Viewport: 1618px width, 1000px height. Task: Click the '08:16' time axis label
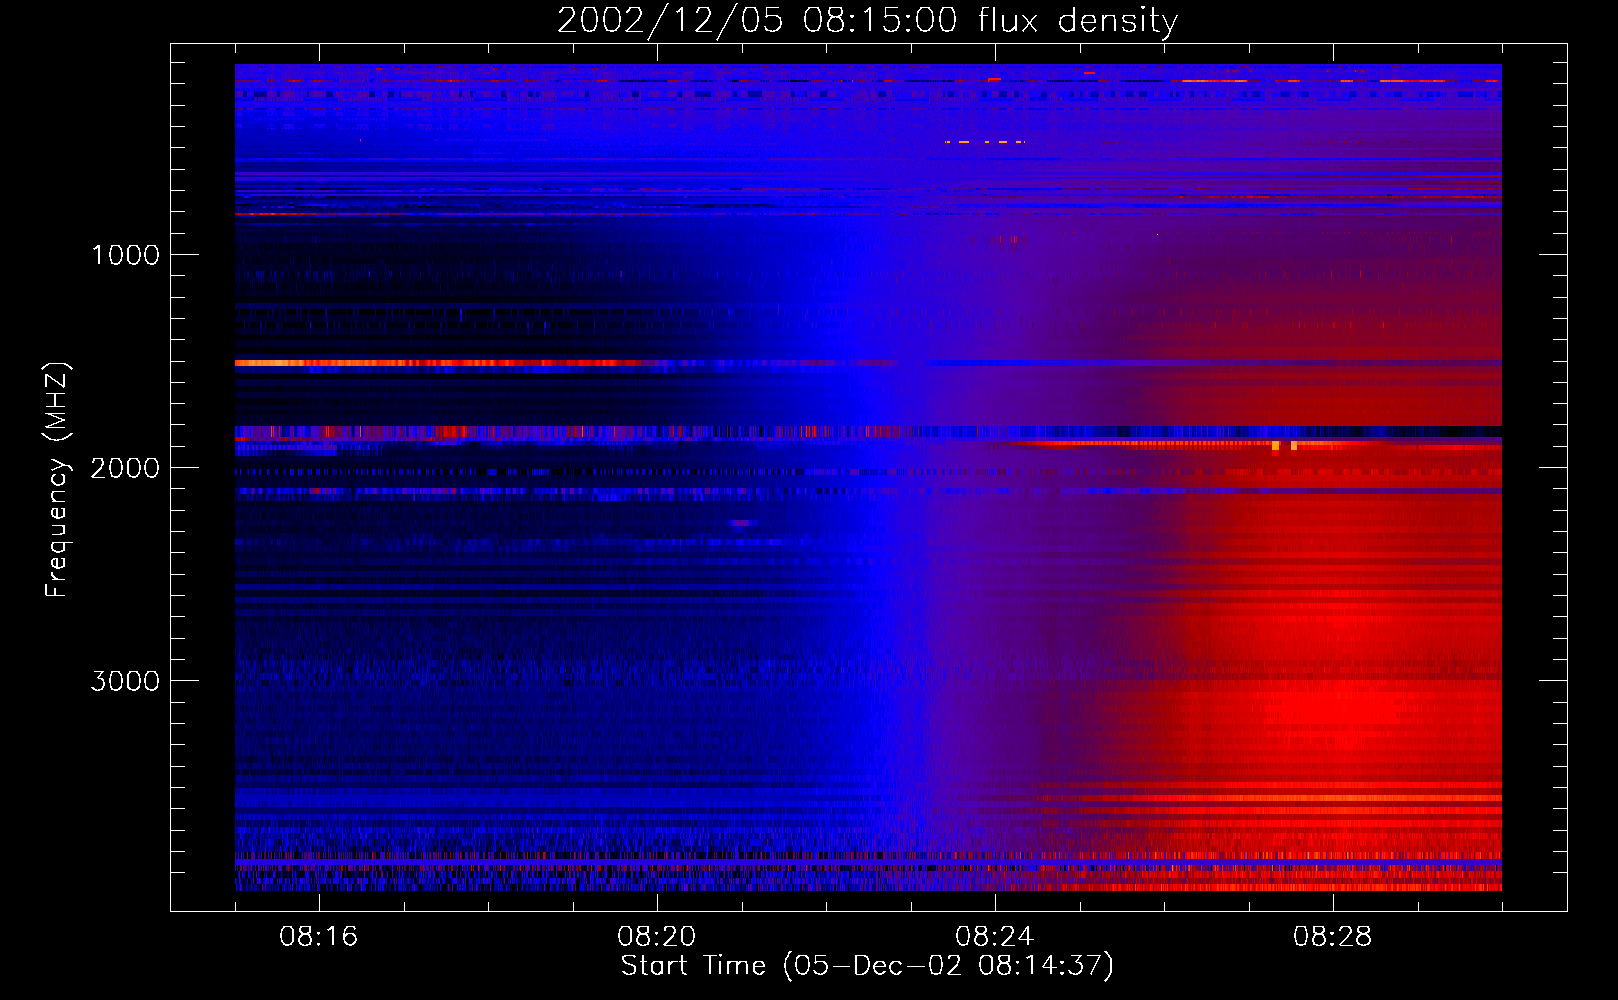(x=319, y=937)
